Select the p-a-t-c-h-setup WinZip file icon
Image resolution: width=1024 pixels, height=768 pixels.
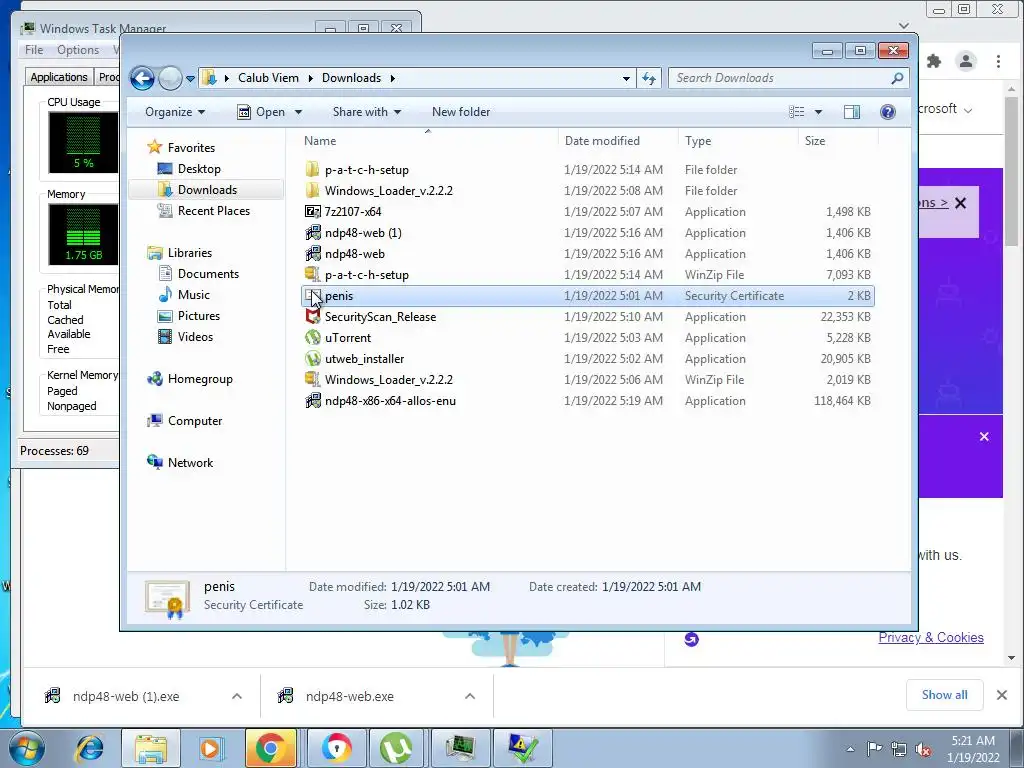coord(313,274)
